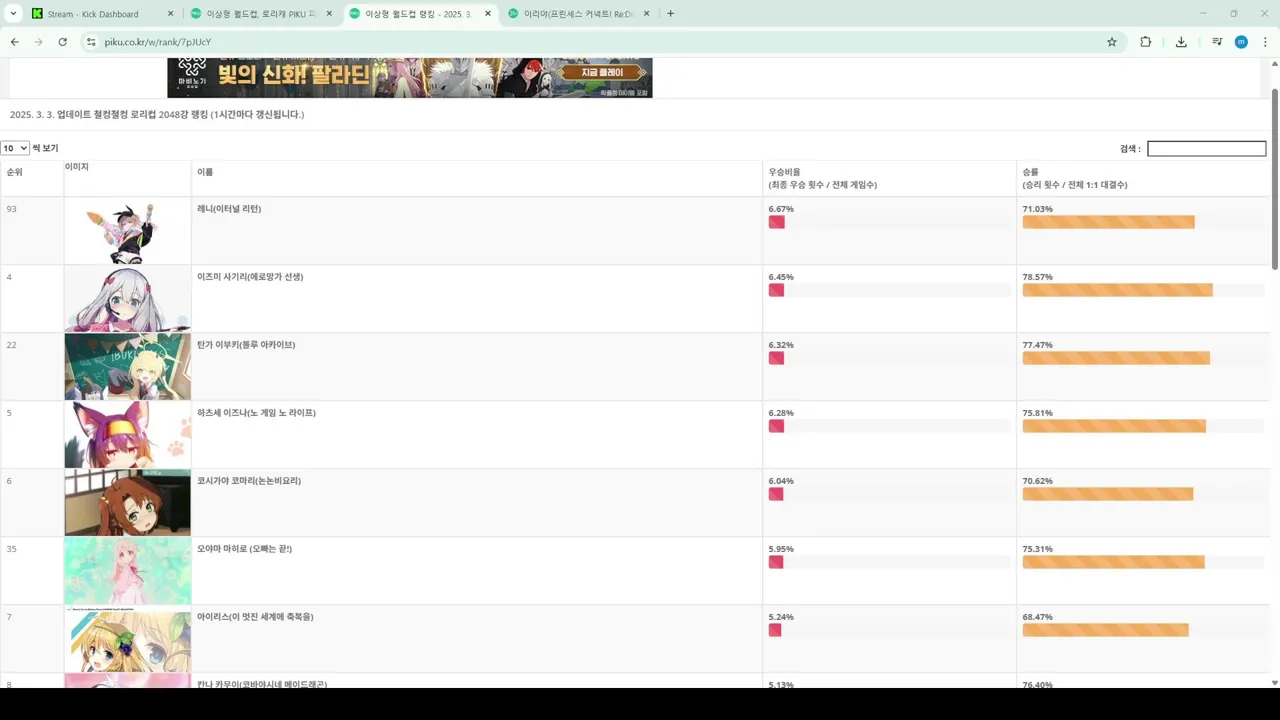
Task: Reload the current page
Action: coord(62,42)
